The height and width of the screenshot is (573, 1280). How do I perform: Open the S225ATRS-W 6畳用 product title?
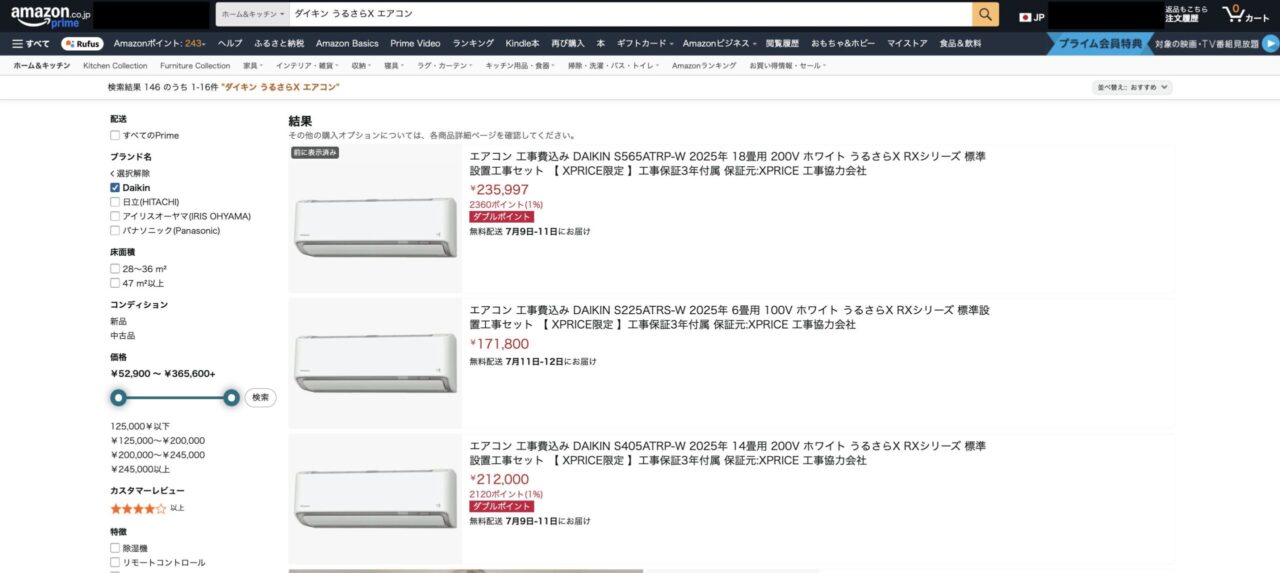pos(729,317)
